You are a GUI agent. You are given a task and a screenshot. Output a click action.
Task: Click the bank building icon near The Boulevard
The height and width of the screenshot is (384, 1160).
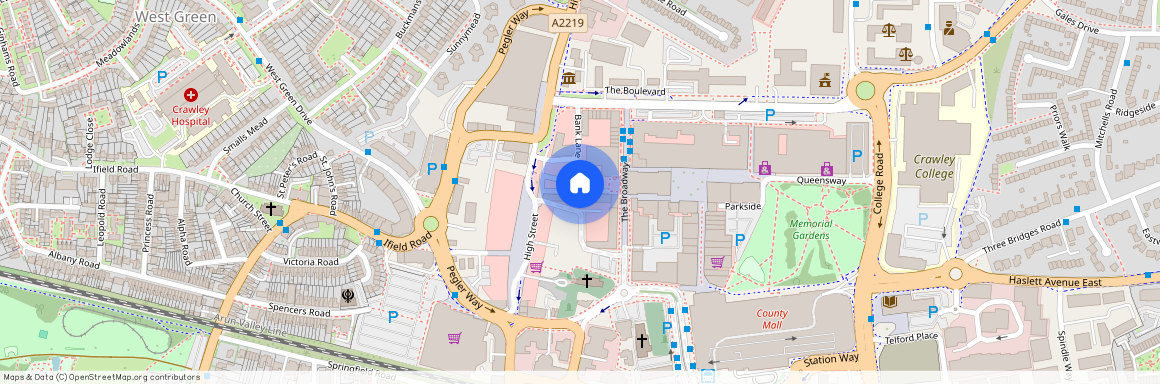pyautogui.click(x=568, y=78)
